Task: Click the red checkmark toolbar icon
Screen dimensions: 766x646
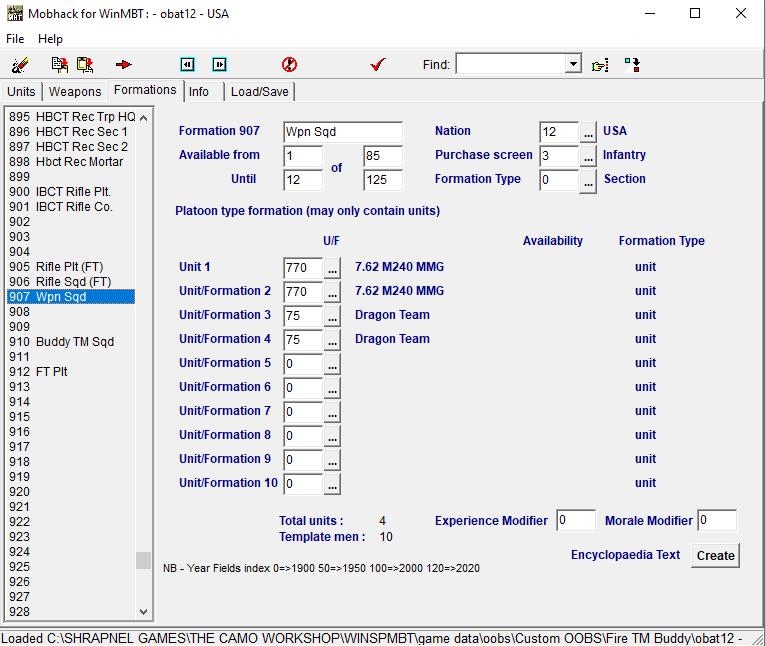Action: coord(377,65)
